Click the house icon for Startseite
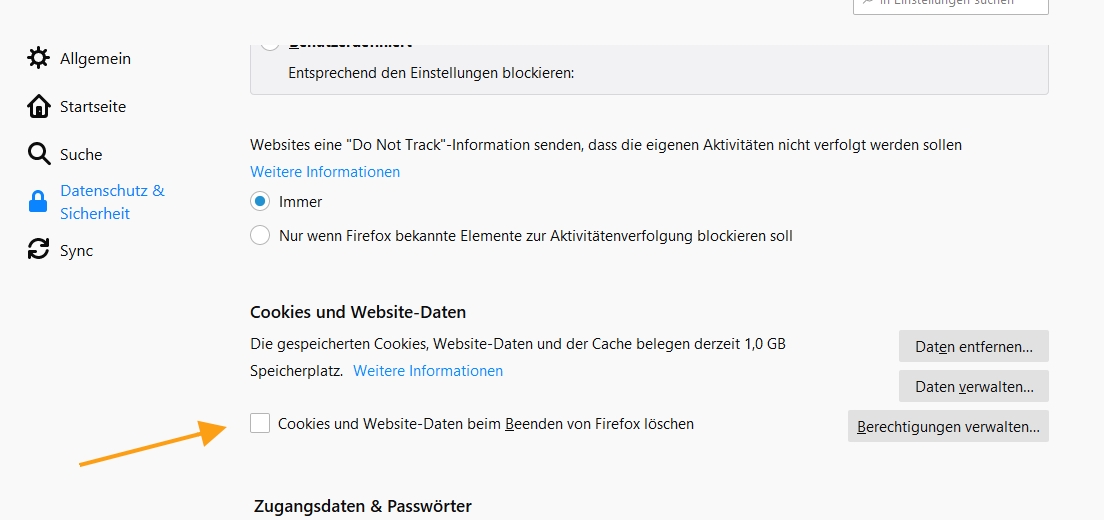 pyautogui.click(x=38, y=106)
